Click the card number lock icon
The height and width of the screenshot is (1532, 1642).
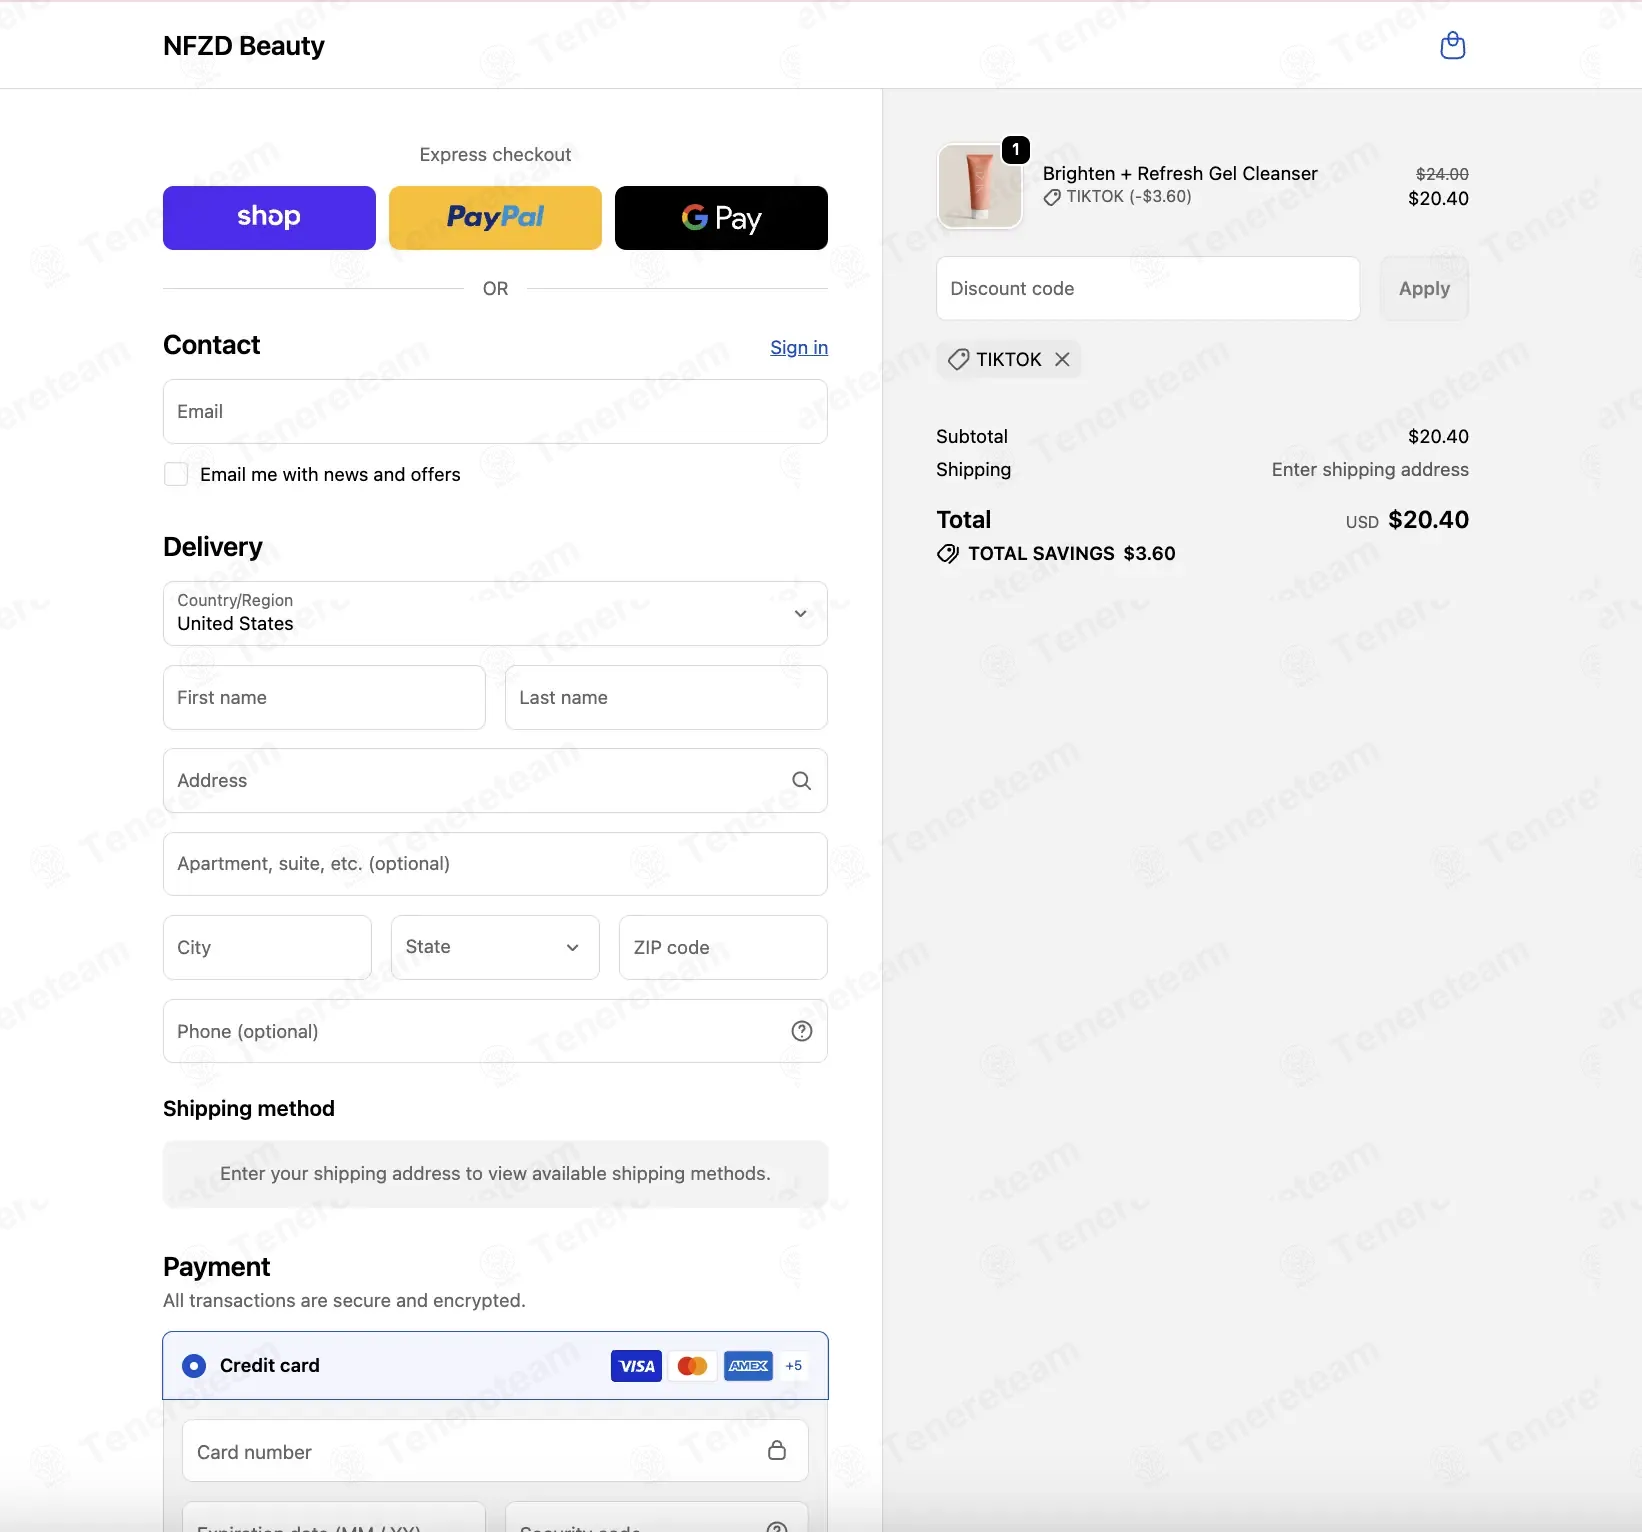776,1450
